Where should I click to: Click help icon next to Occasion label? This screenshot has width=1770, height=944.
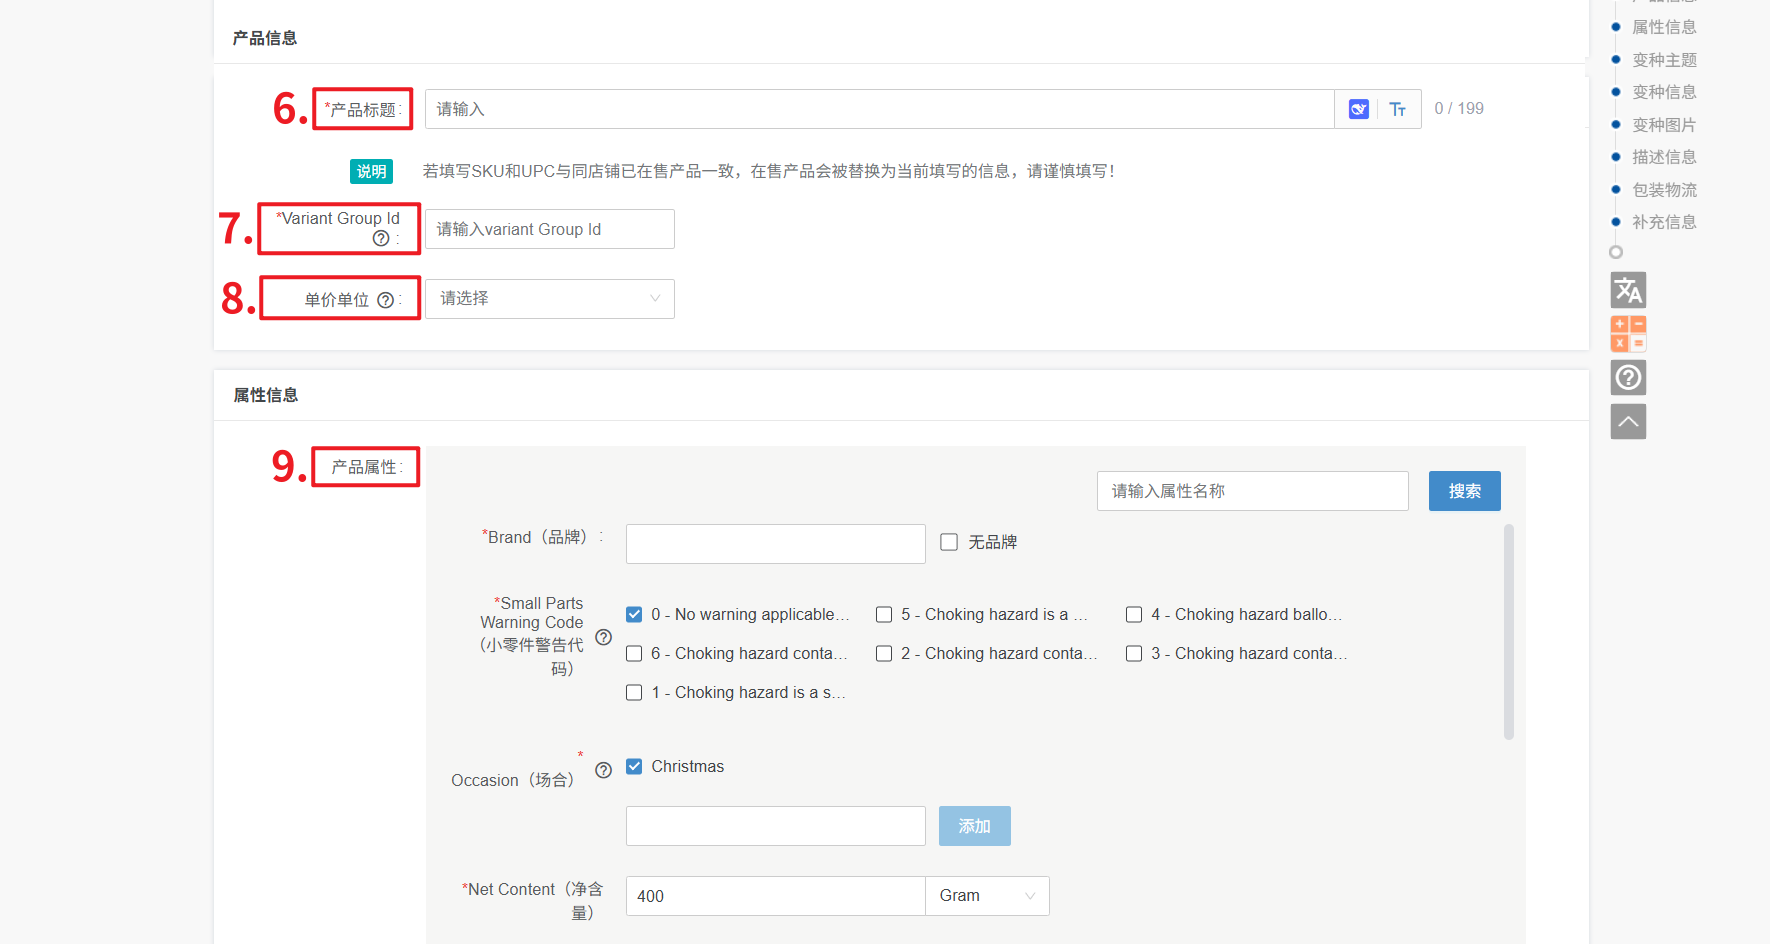pos(603,770)
